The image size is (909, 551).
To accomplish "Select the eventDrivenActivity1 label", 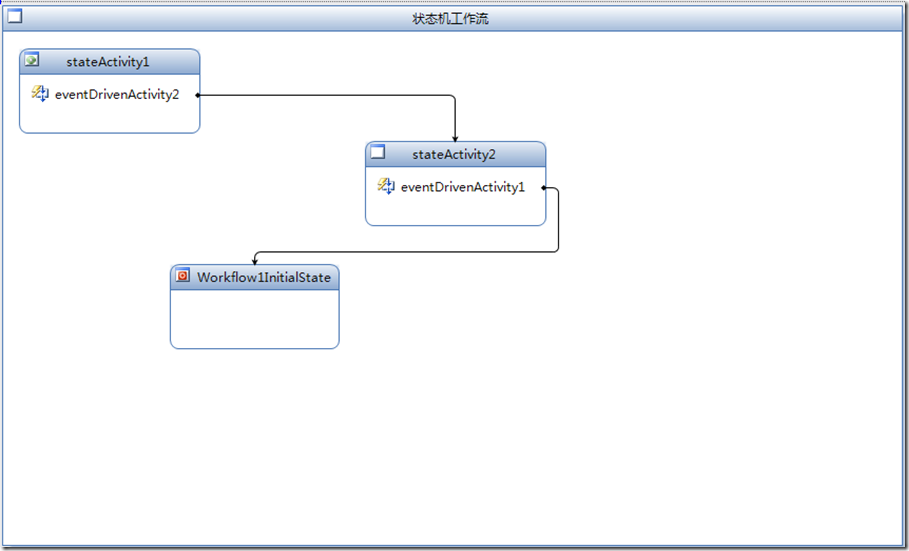I will point(462,187).
